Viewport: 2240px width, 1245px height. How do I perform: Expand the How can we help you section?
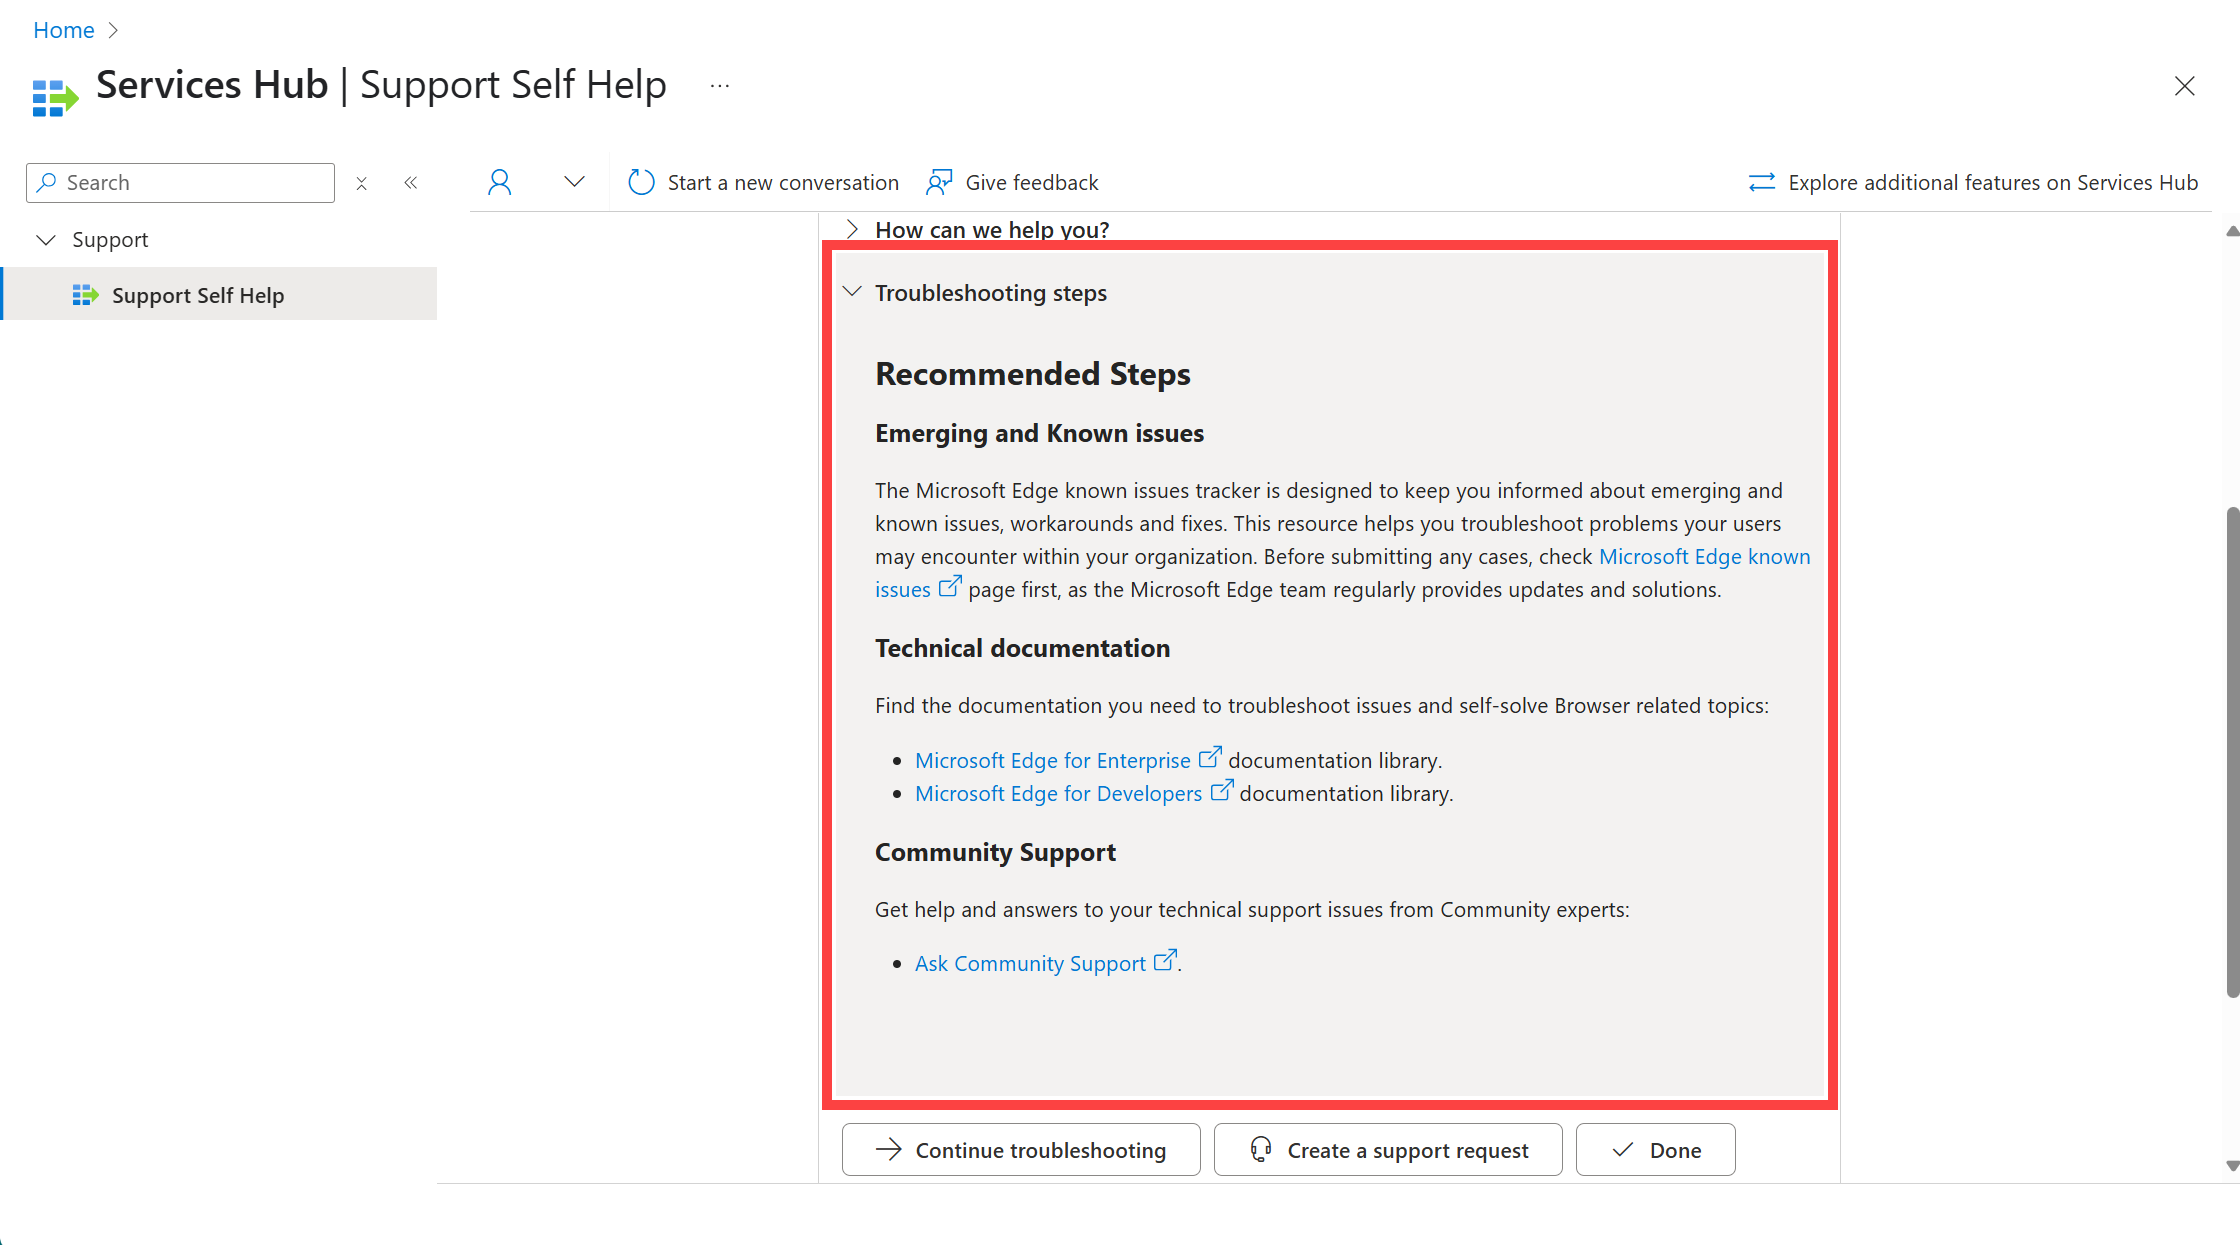854,230
